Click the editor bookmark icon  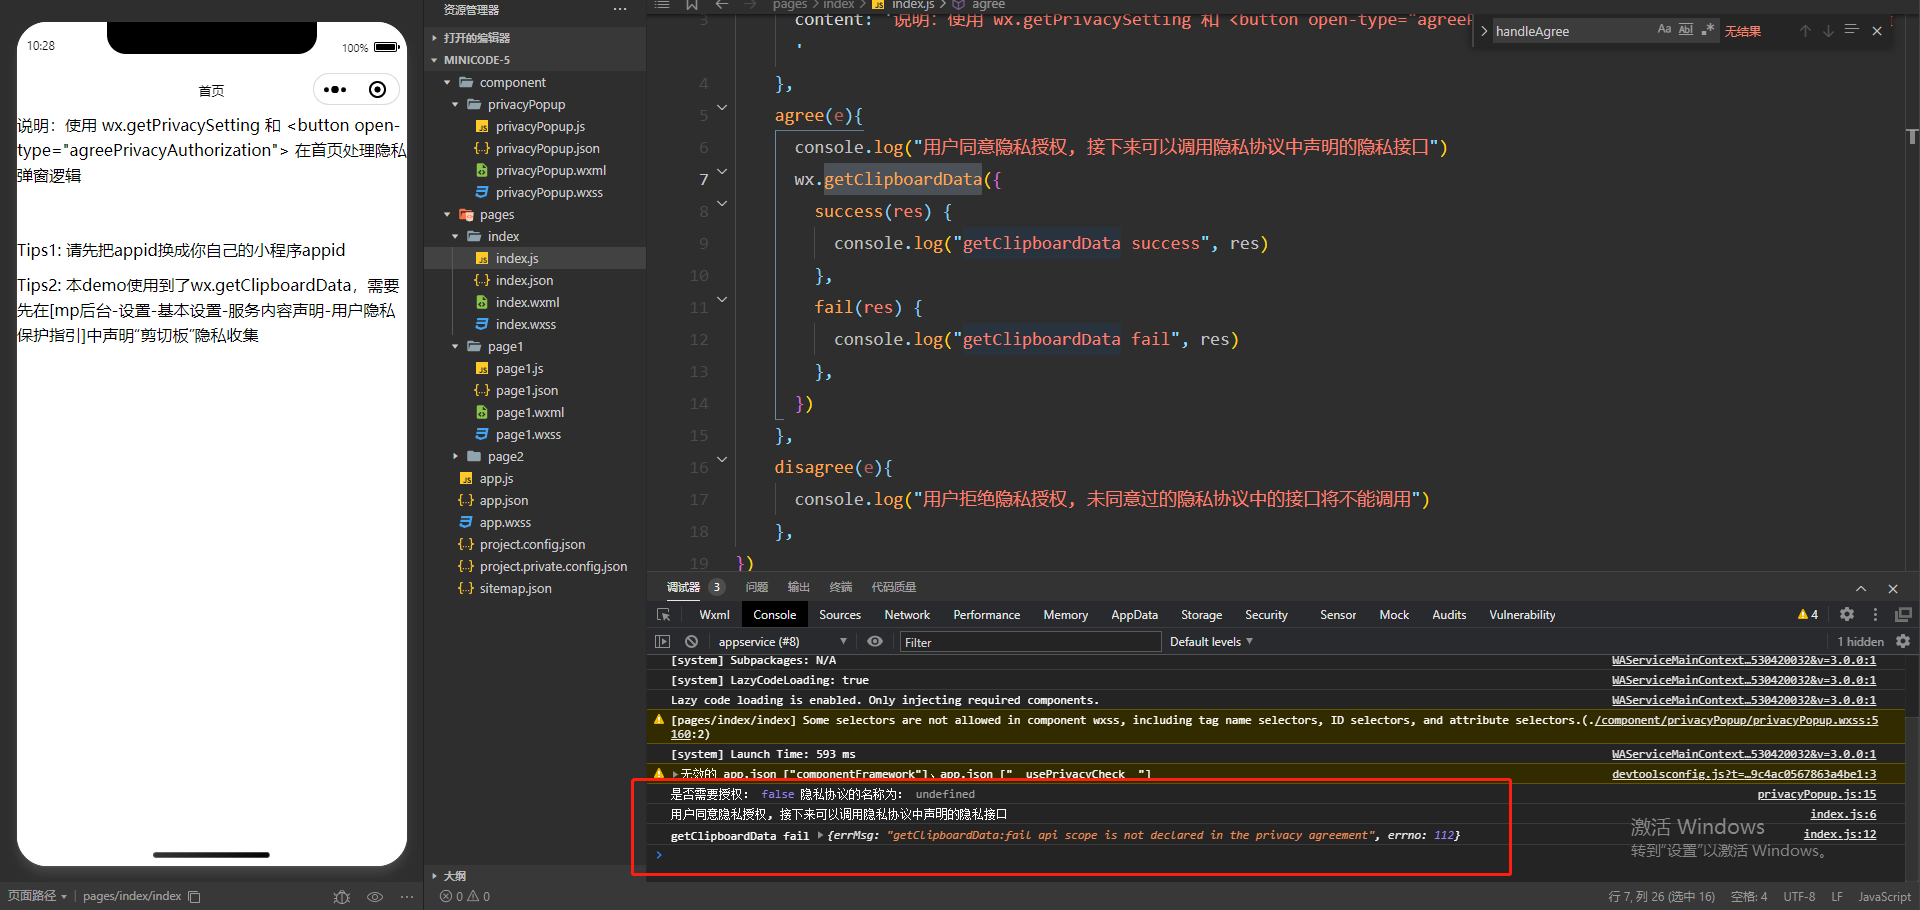pos(691,5)
